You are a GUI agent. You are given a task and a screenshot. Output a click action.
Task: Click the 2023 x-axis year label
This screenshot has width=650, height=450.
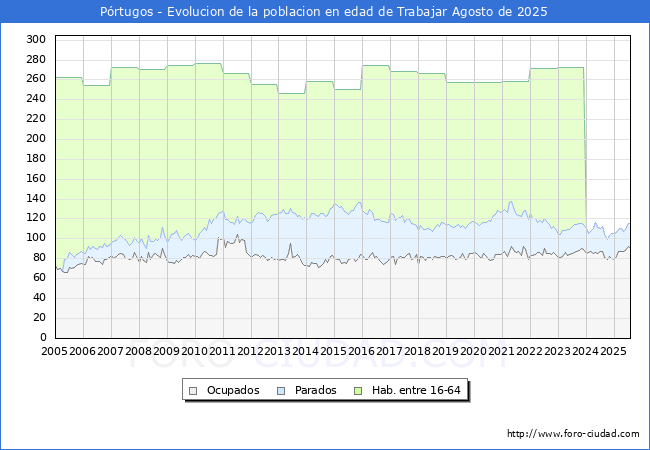click(x=557, y=351)
